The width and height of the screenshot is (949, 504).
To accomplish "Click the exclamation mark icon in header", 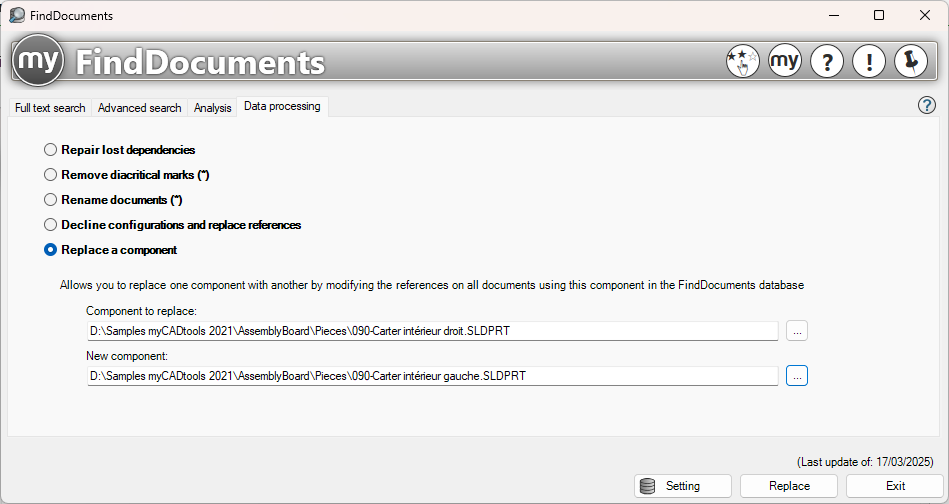I will pos(869,62).
